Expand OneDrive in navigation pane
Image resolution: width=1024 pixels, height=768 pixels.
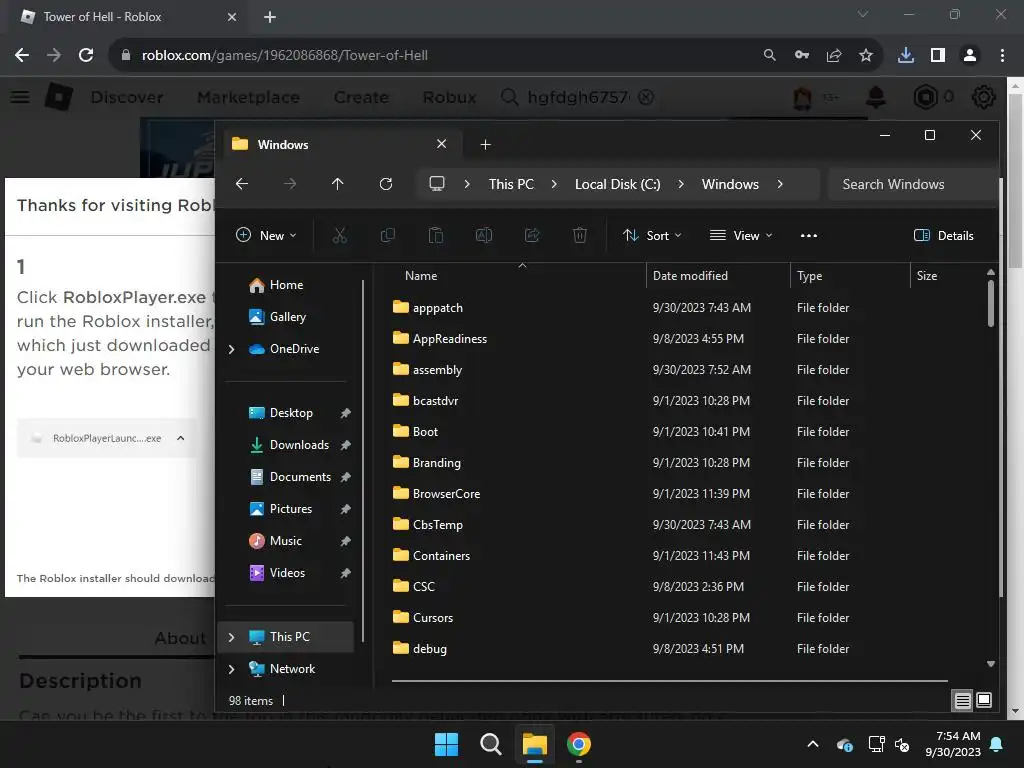pyautogui.click(x=231, y=349)
